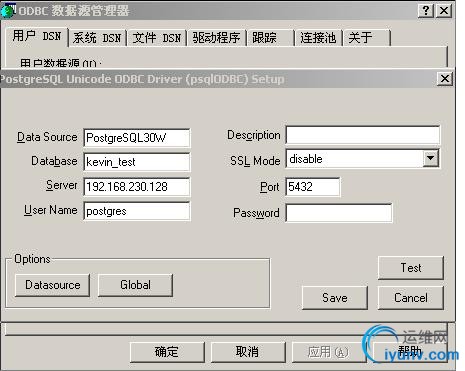Screen dimensions: 465x371
Task: Close the psqlODBC Setup dialog
Action: (x=445, y=79)
